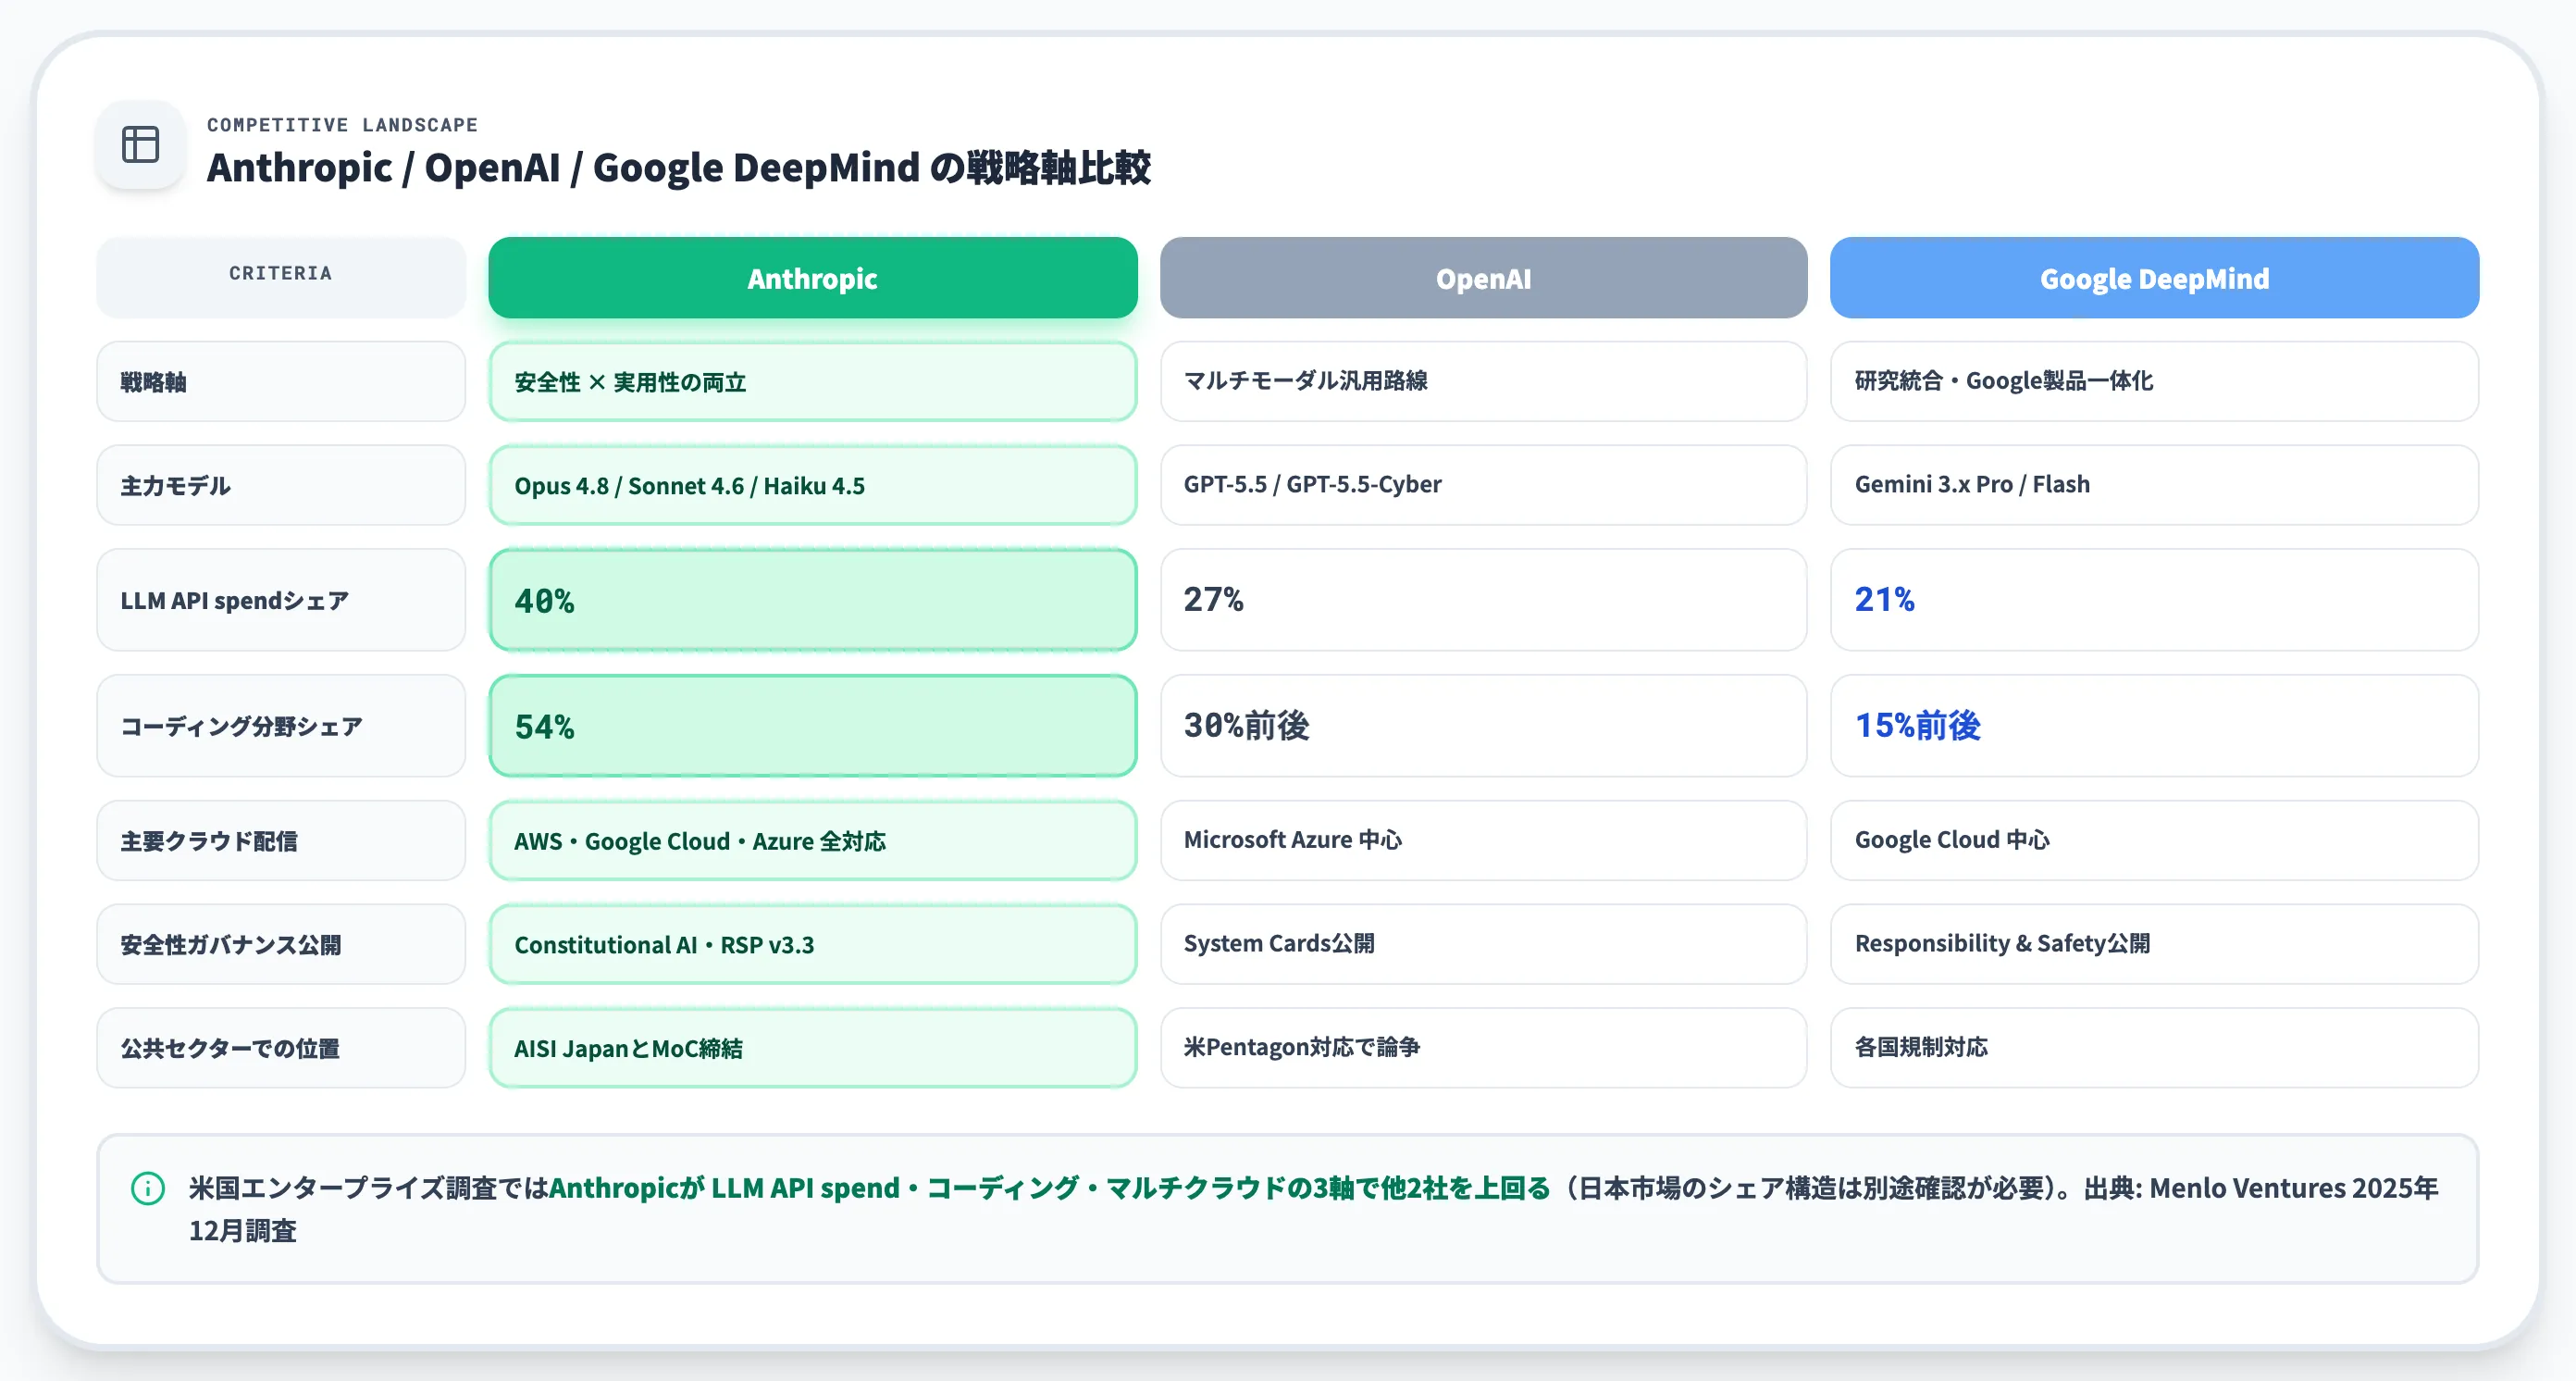Viewport: 2576px width, 1381px height.
Task: Click the 戦略軸 criteria row label
Action: [281, 381]
